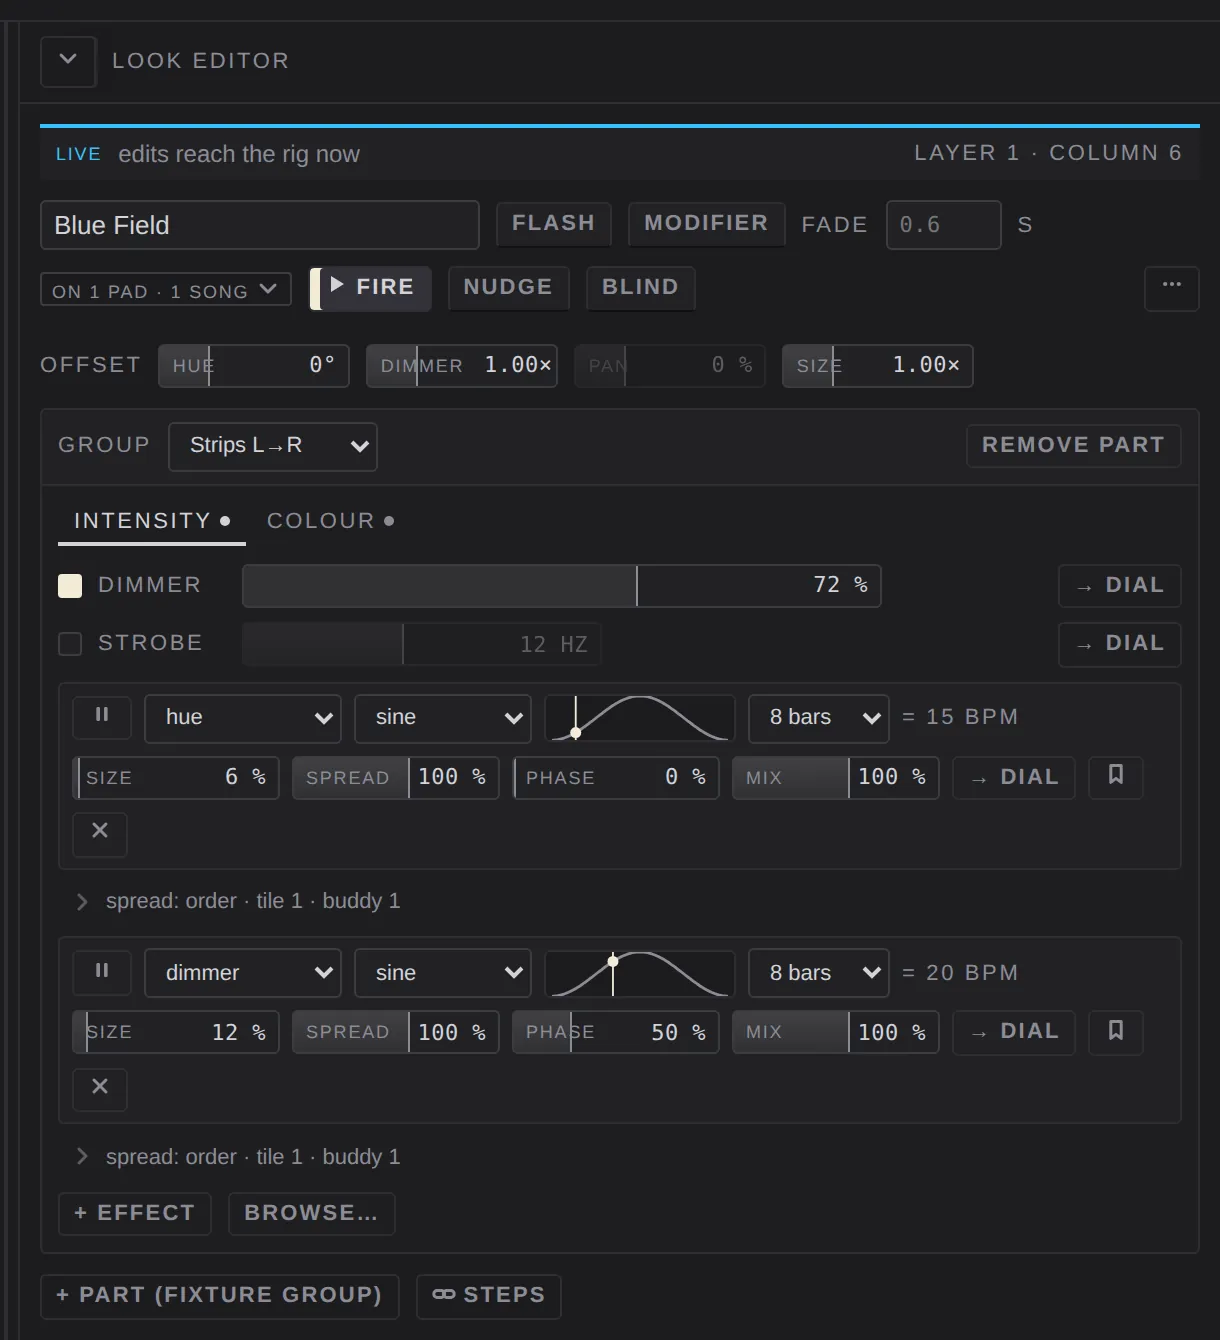Collapse the Look Editor panel chevron
Image resolution: width=1220 pixels, height=1340 pixels.
[68, 61]
